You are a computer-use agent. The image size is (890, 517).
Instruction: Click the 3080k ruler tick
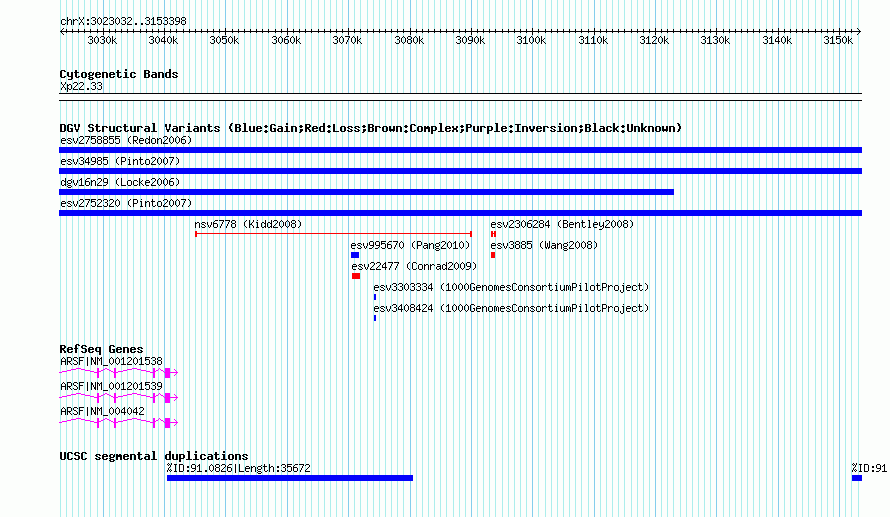409,40
